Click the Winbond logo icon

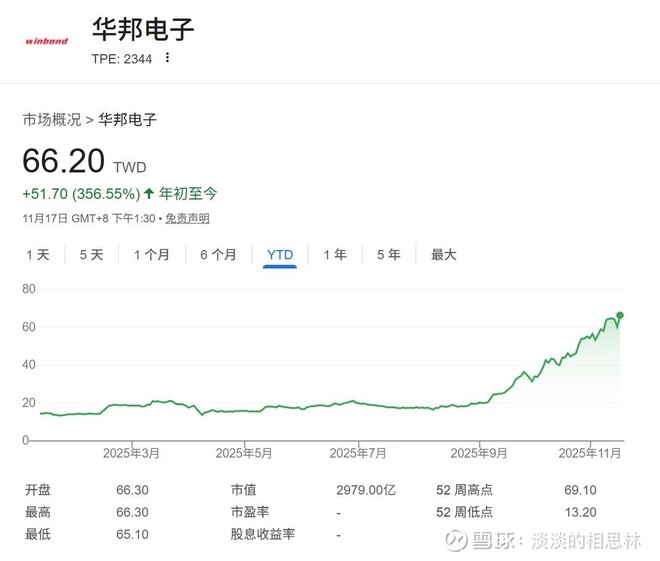[x=47, y=41]
